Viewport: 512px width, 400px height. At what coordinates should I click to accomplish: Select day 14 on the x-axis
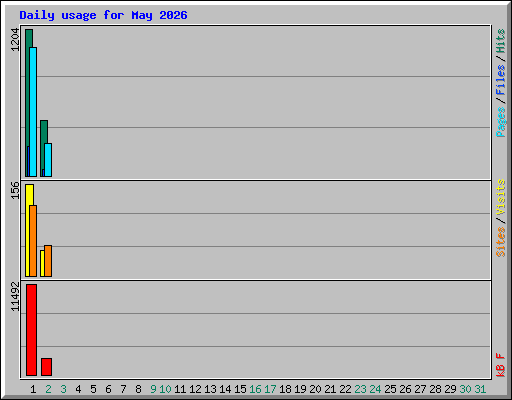pyautogui.click(x=225, y=389)
